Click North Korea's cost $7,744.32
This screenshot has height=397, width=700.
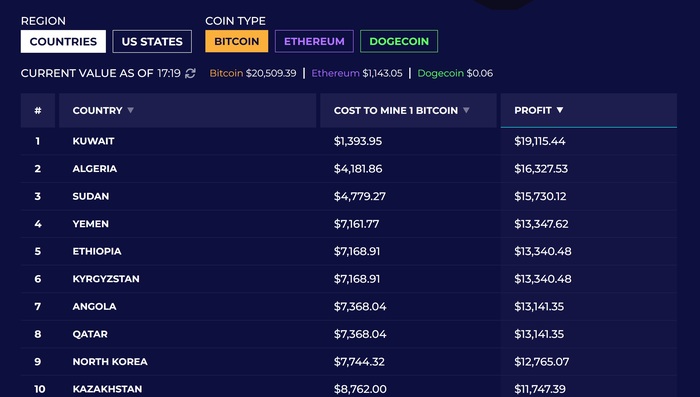[359, 362]
